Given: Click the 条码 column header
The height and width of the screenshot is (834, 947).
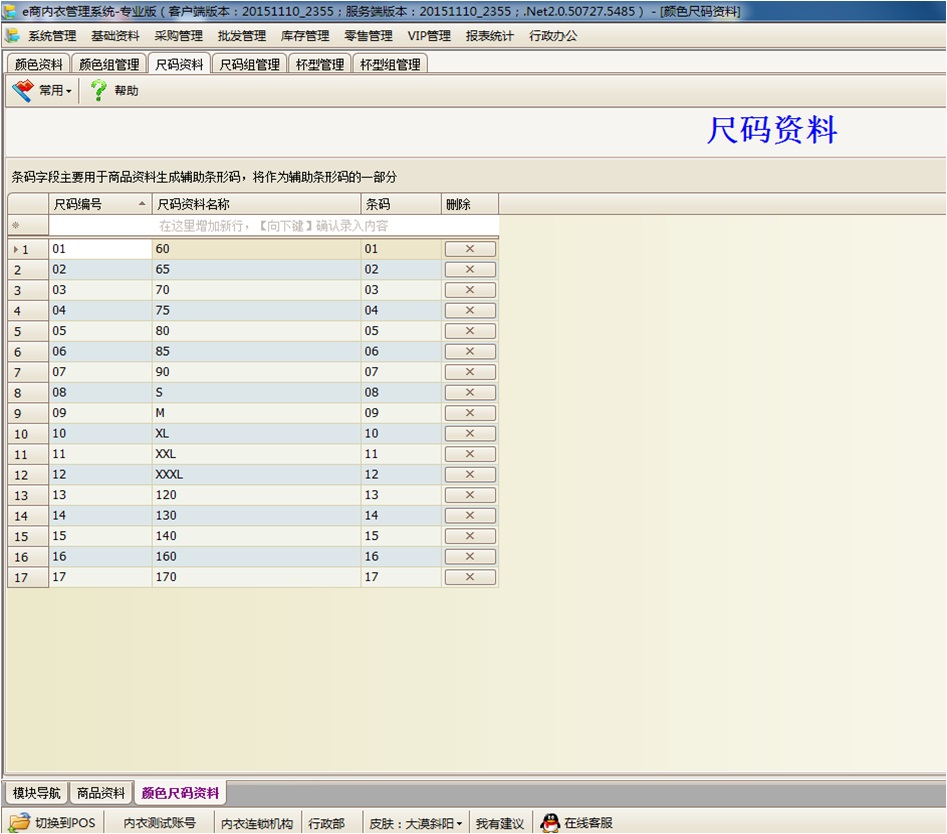Looking at the screenshot, I should click(x=401, y=204).
